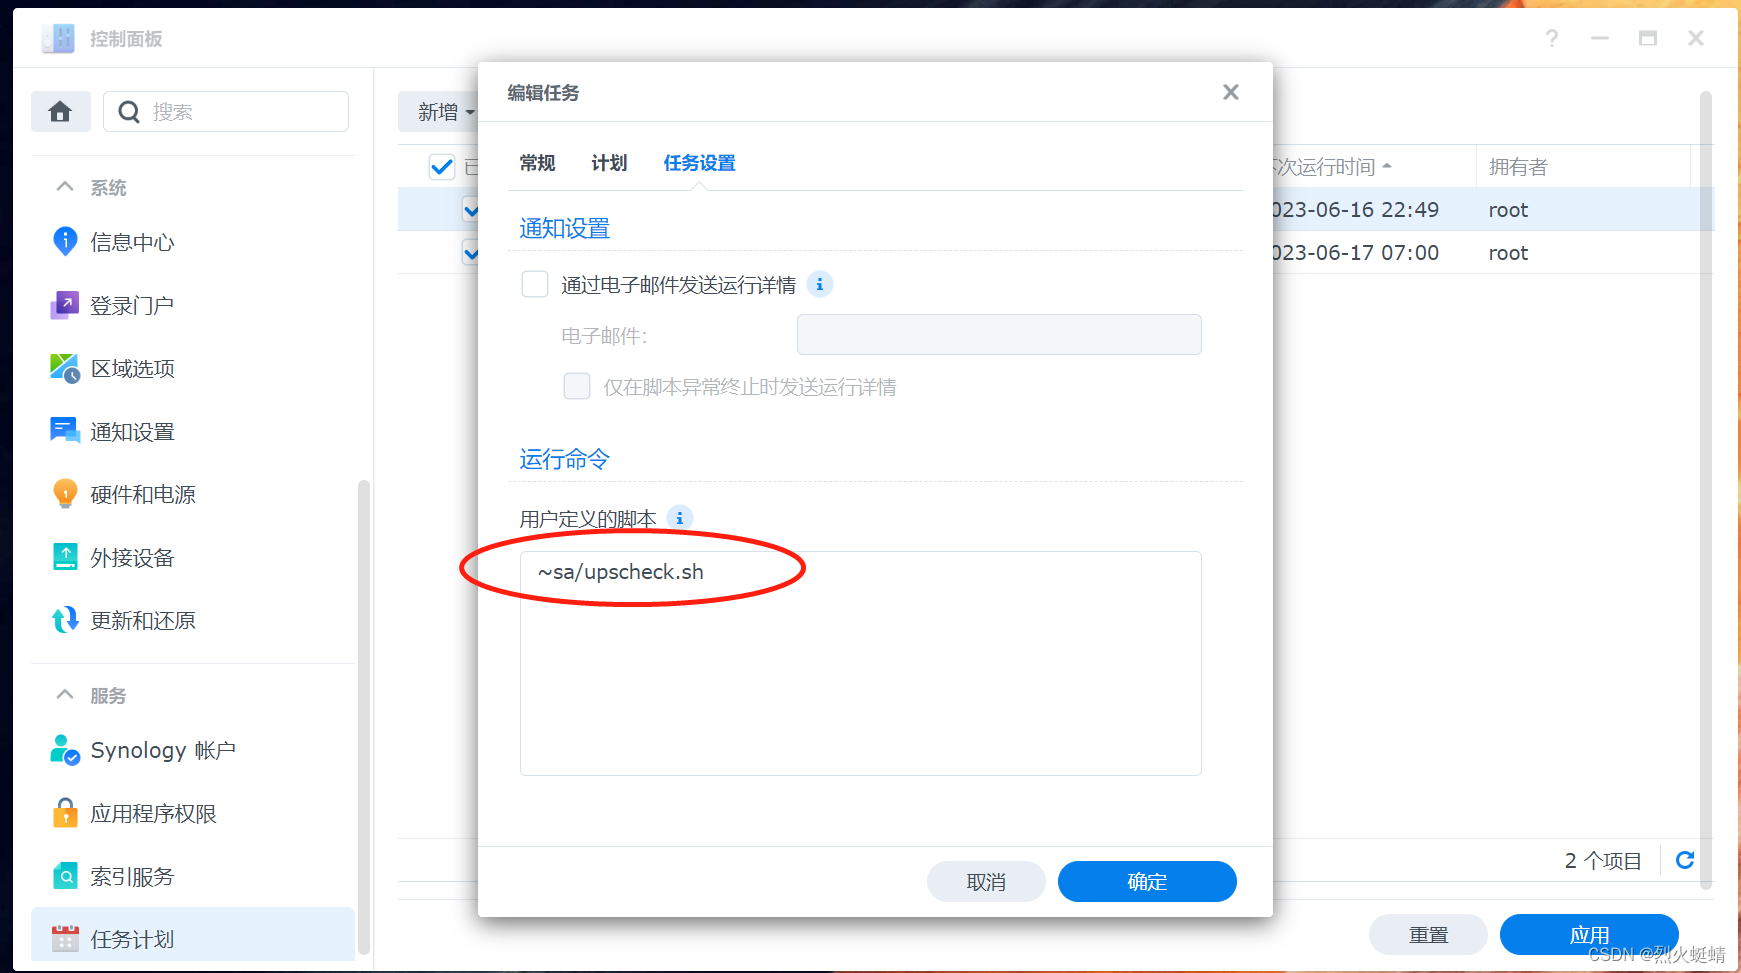This screenshot has width=1741, height=973.
Task: Open External Devices (外接设备) item
Action: 192,557
